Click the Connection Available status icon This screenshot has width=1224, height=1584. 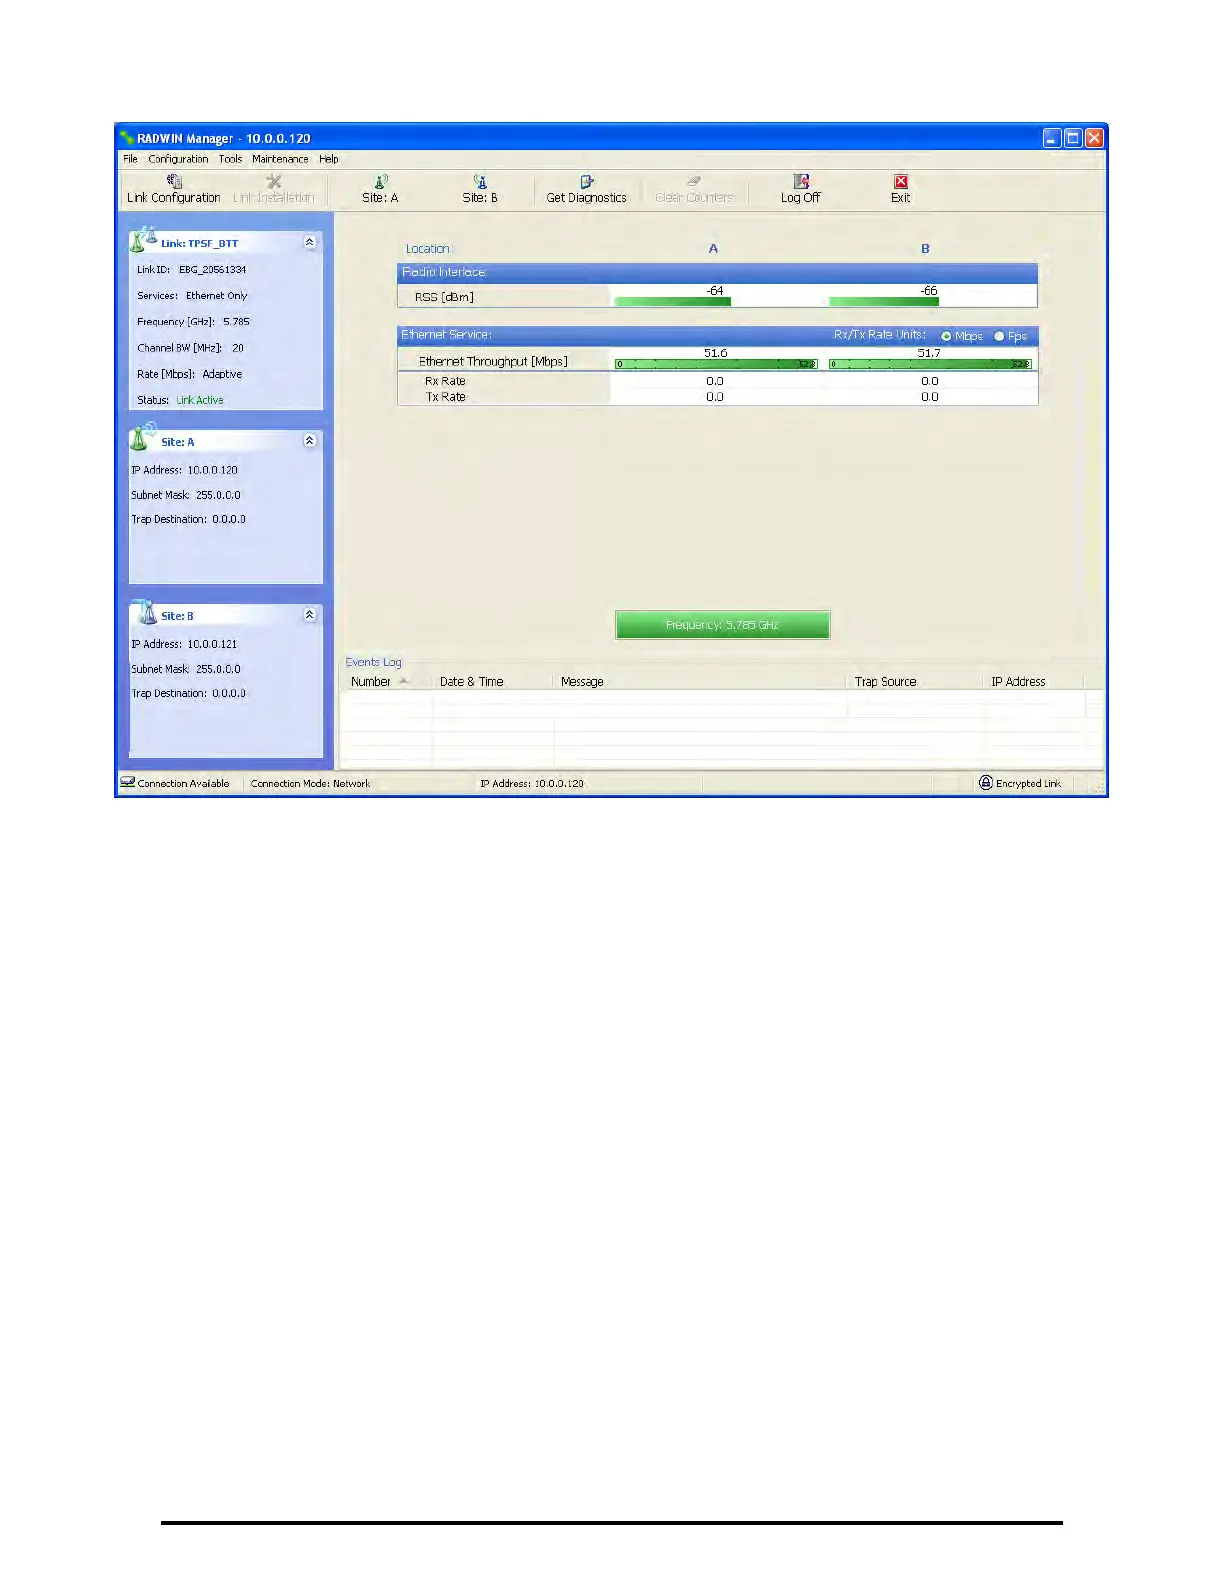(127, 782)
